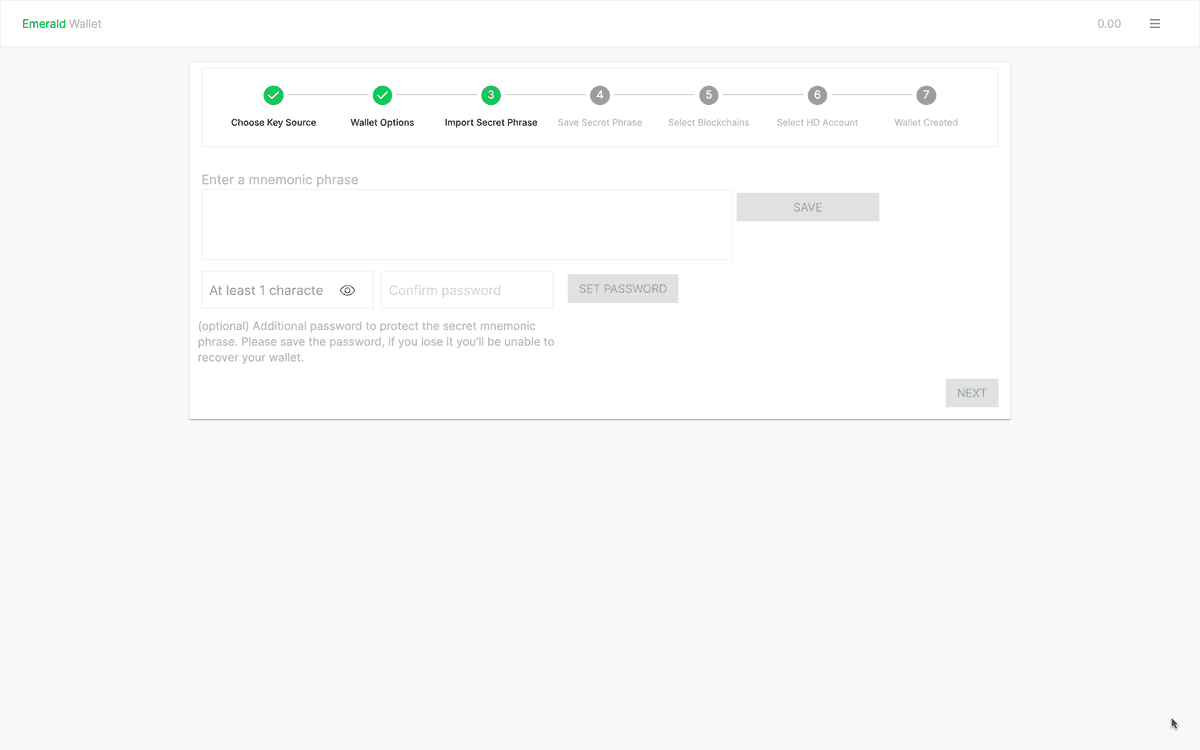Click step 3 Import Secret Phrase circle

tap(491, 95)
